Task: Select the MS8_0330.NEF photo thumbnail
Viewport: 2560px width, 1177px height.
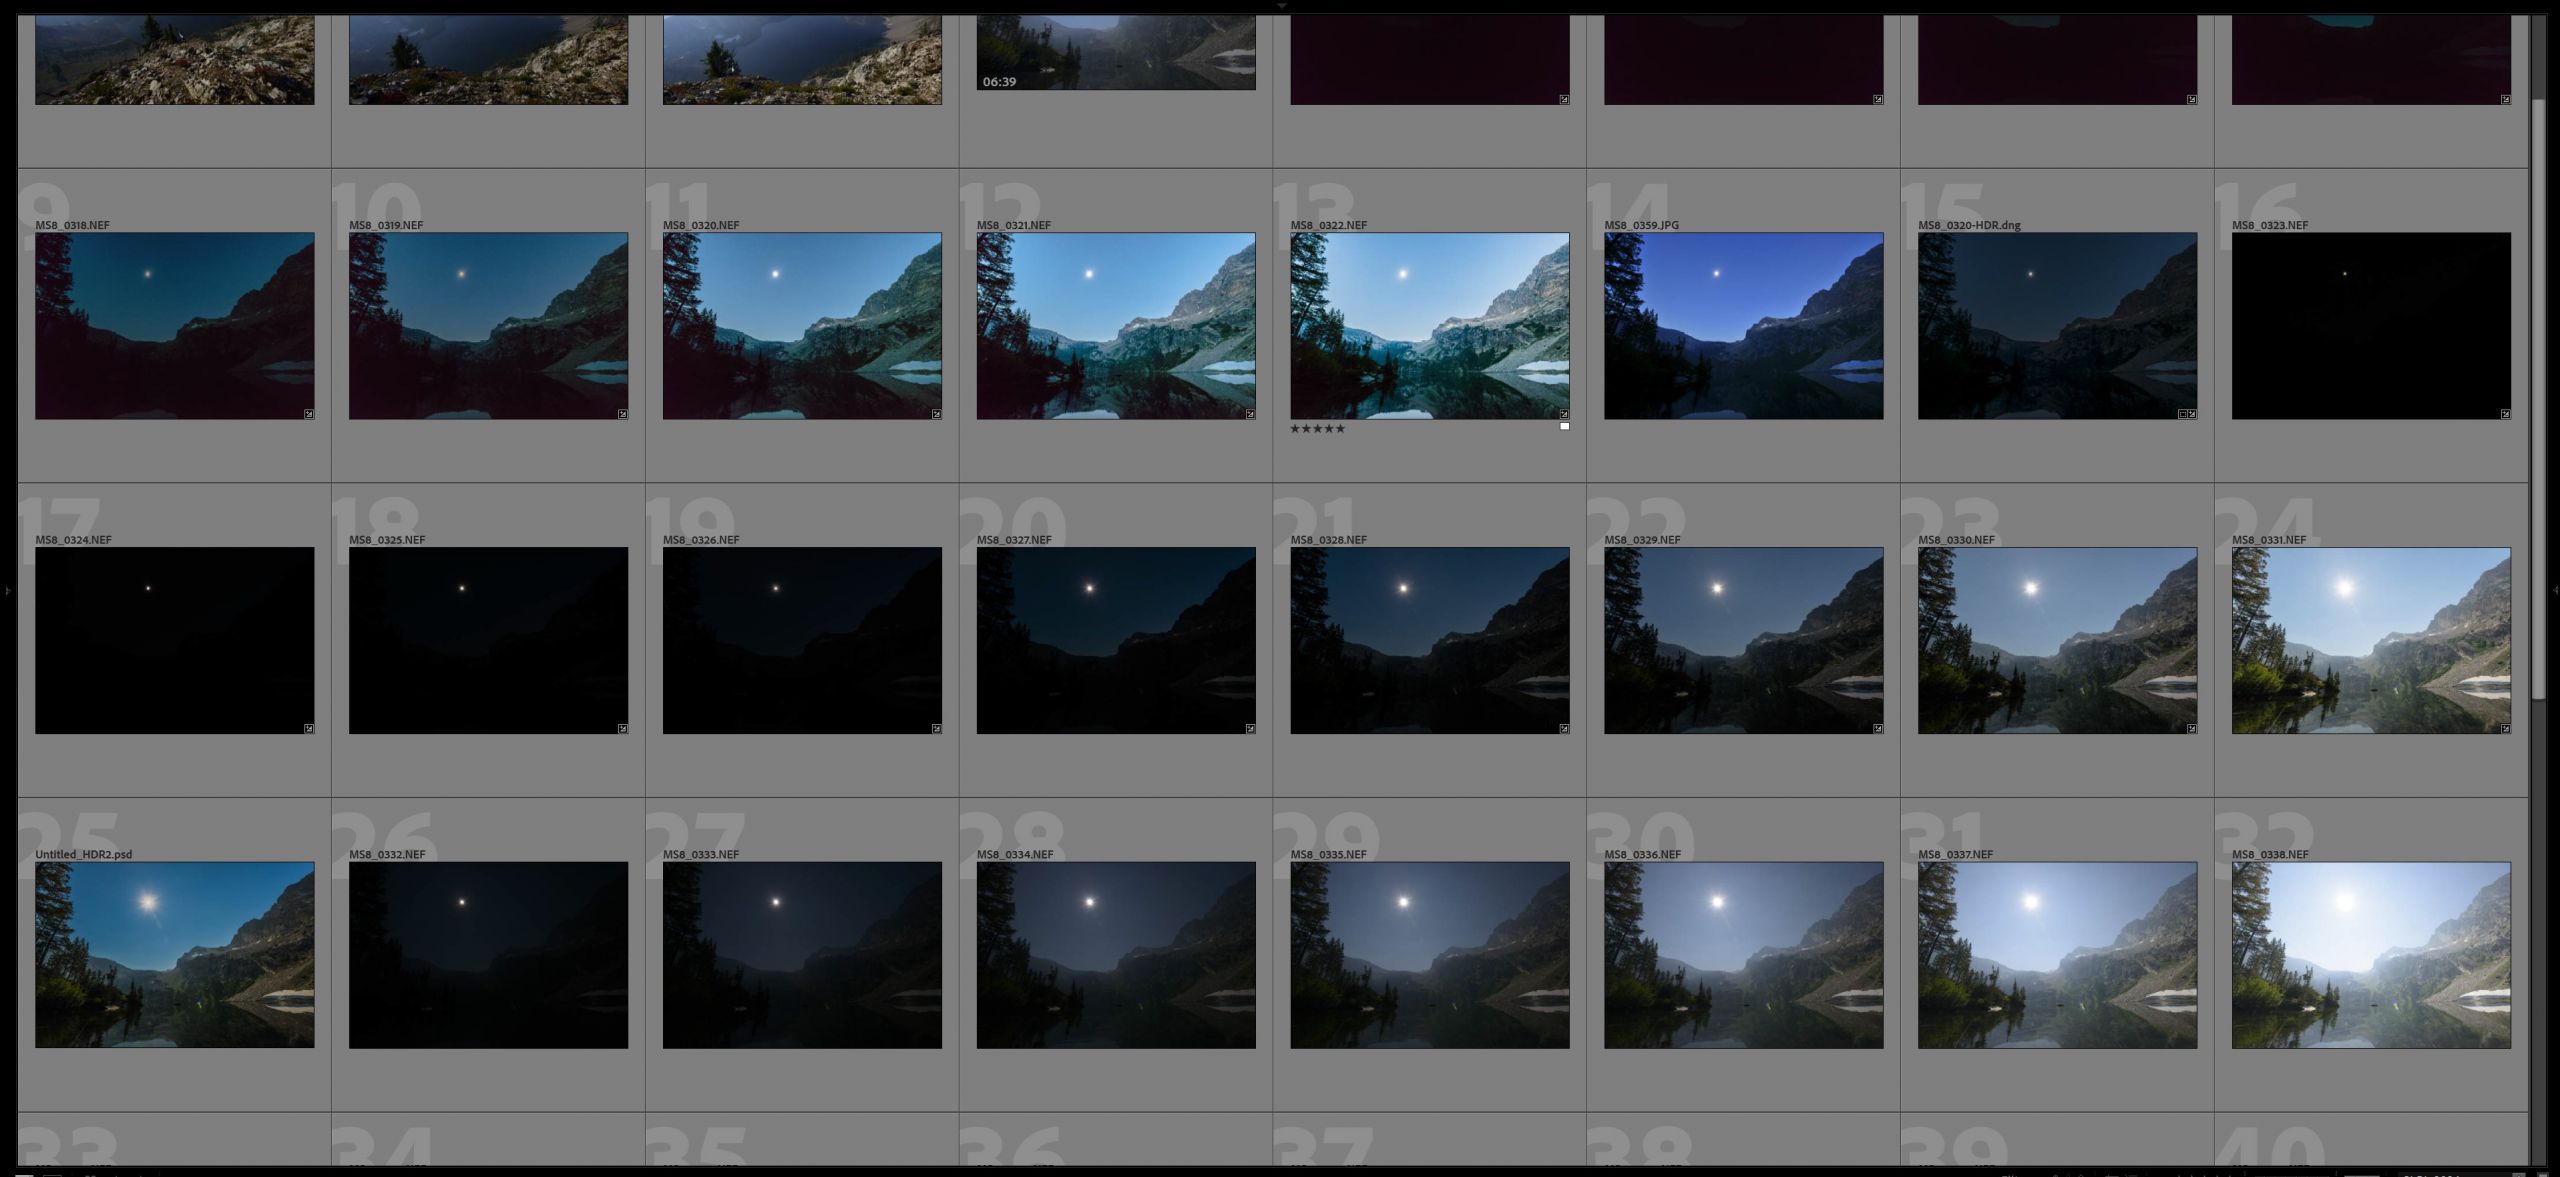Action: click(x=2058, y=640)
